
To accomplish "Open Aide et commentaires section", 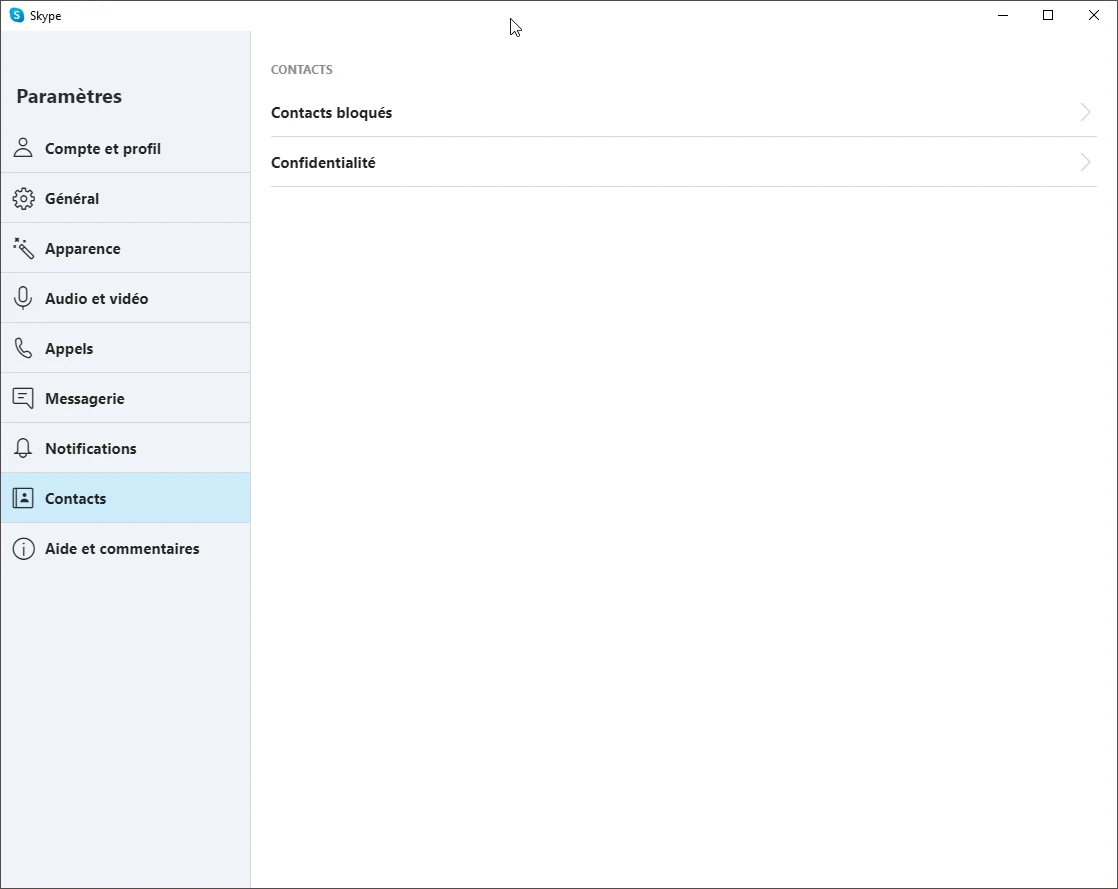I will pos(125,548).
